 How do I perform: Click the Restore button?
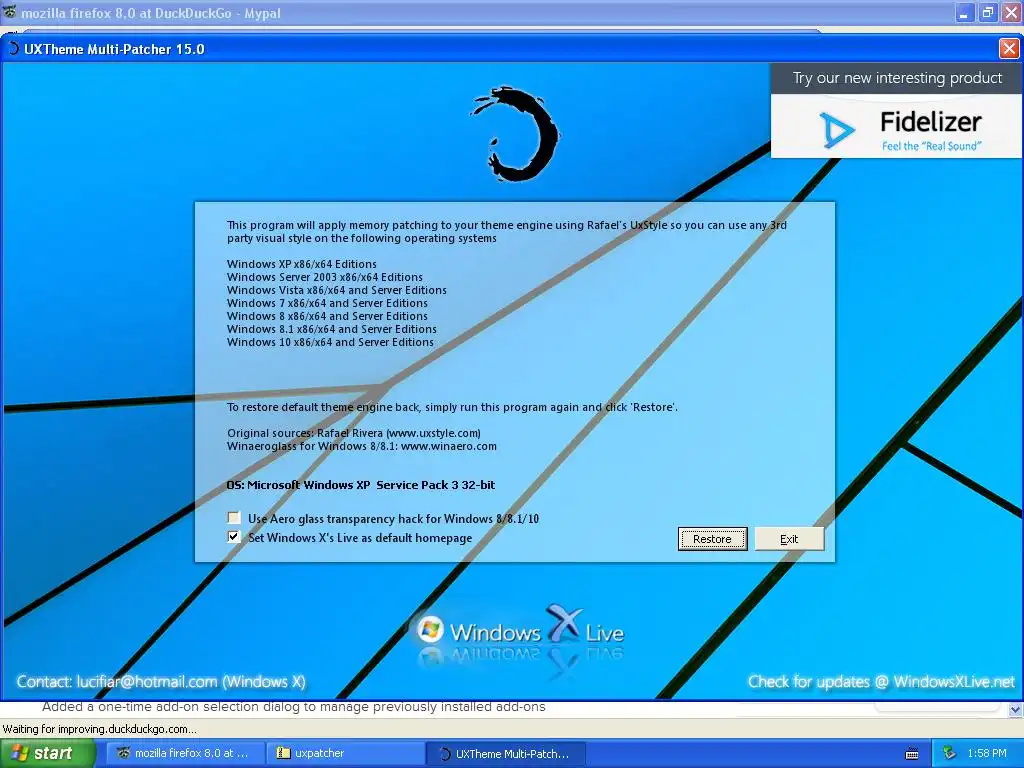[x=712, y=539]
